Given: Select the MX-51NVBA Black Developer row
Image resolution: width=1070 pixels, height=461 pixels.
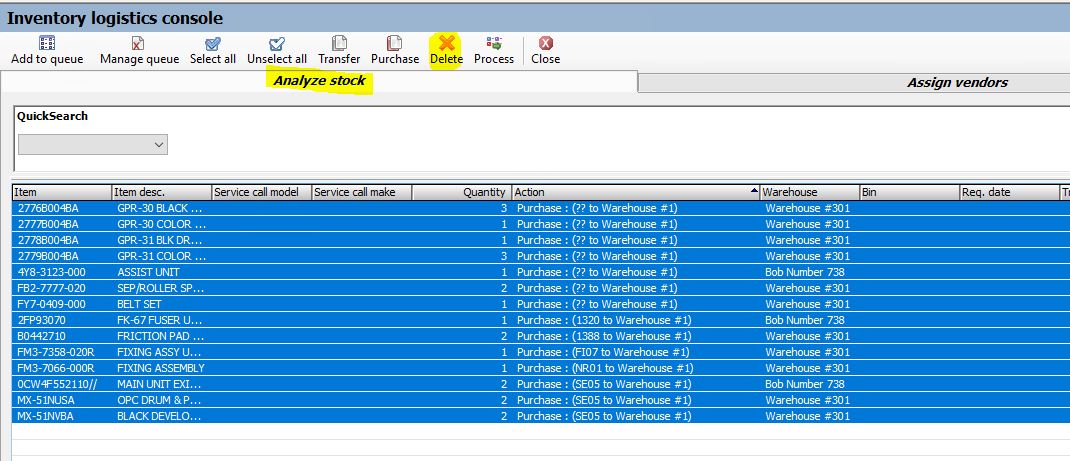Looking at the screenshot, I should [47, 416].
